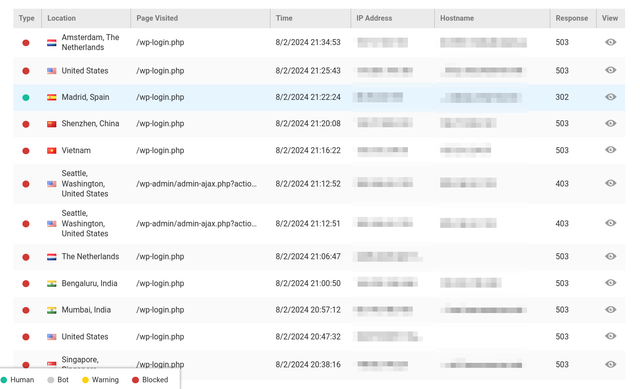Image resolution: width=640 pixels, height=389 pixels.
Task: Click red blocked dot on Mumbai row
Action: [26, 310]
